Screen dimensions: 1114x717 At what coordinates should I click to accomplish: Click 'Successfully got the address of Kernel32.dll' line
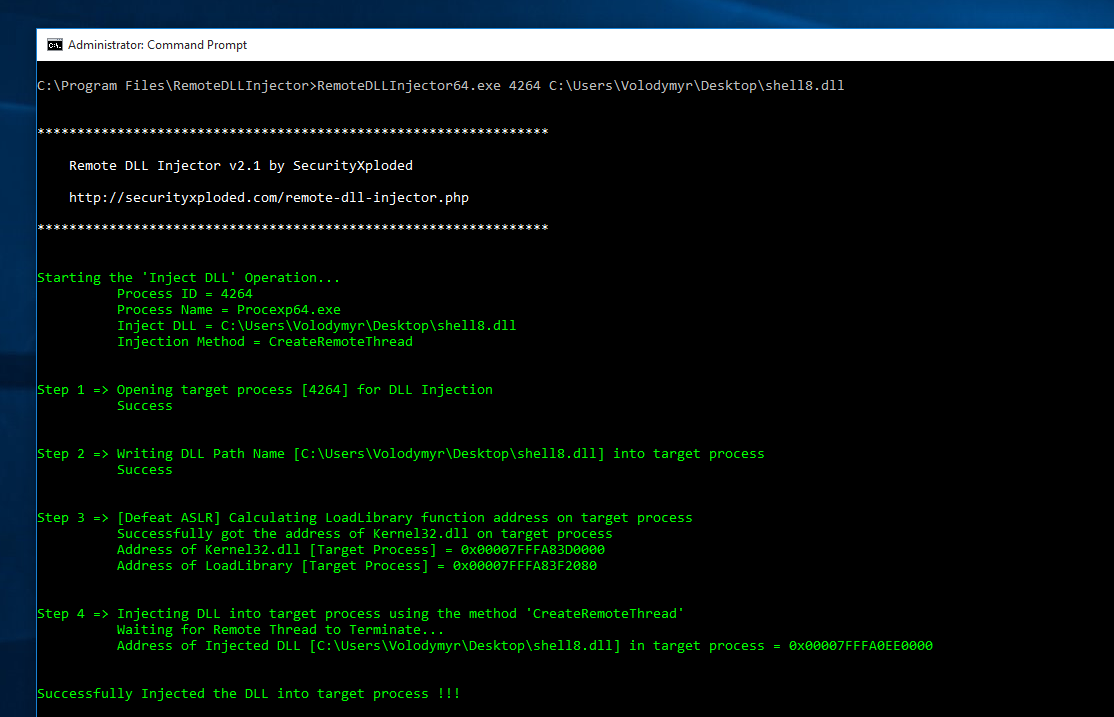pos(364,534)
